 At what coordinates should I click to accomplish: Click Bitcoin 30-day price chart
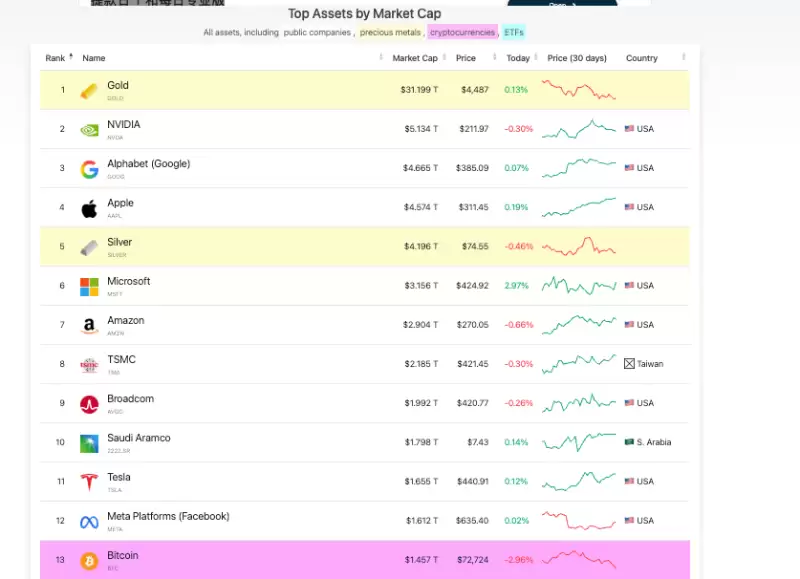pyautogui.click(x=579, y=560)
